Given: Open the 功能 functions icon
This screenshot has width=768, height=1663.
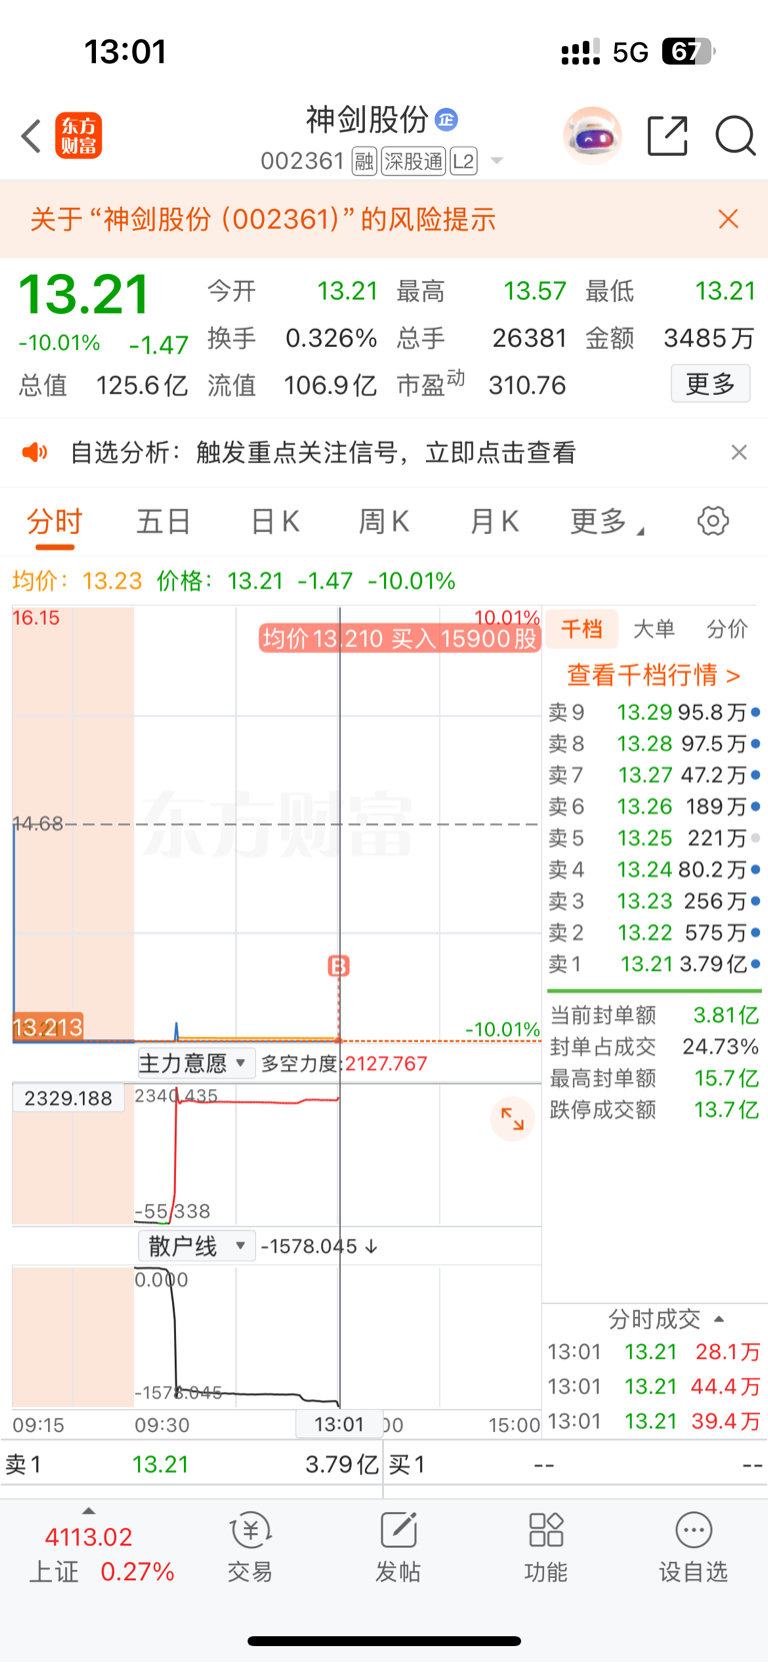Looking at the screenshot, I should [546, 1547].
